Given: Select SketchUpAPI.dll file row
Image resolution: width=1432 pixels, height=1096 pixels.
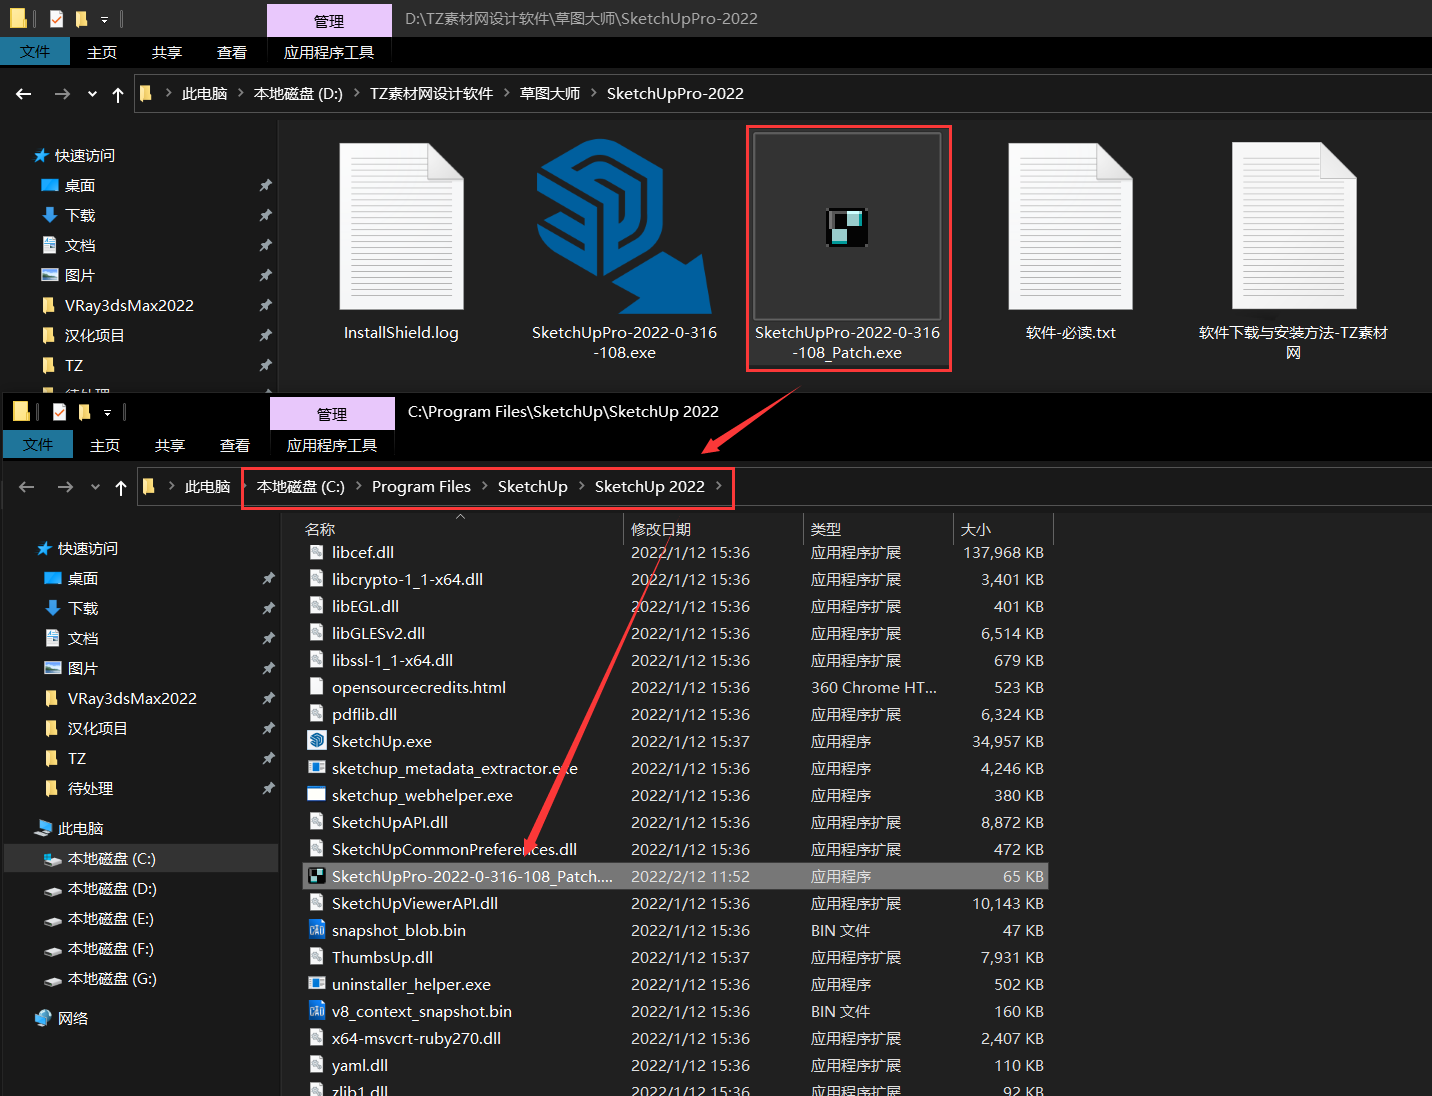Looking at the screenshot, I should coord(675,822).
